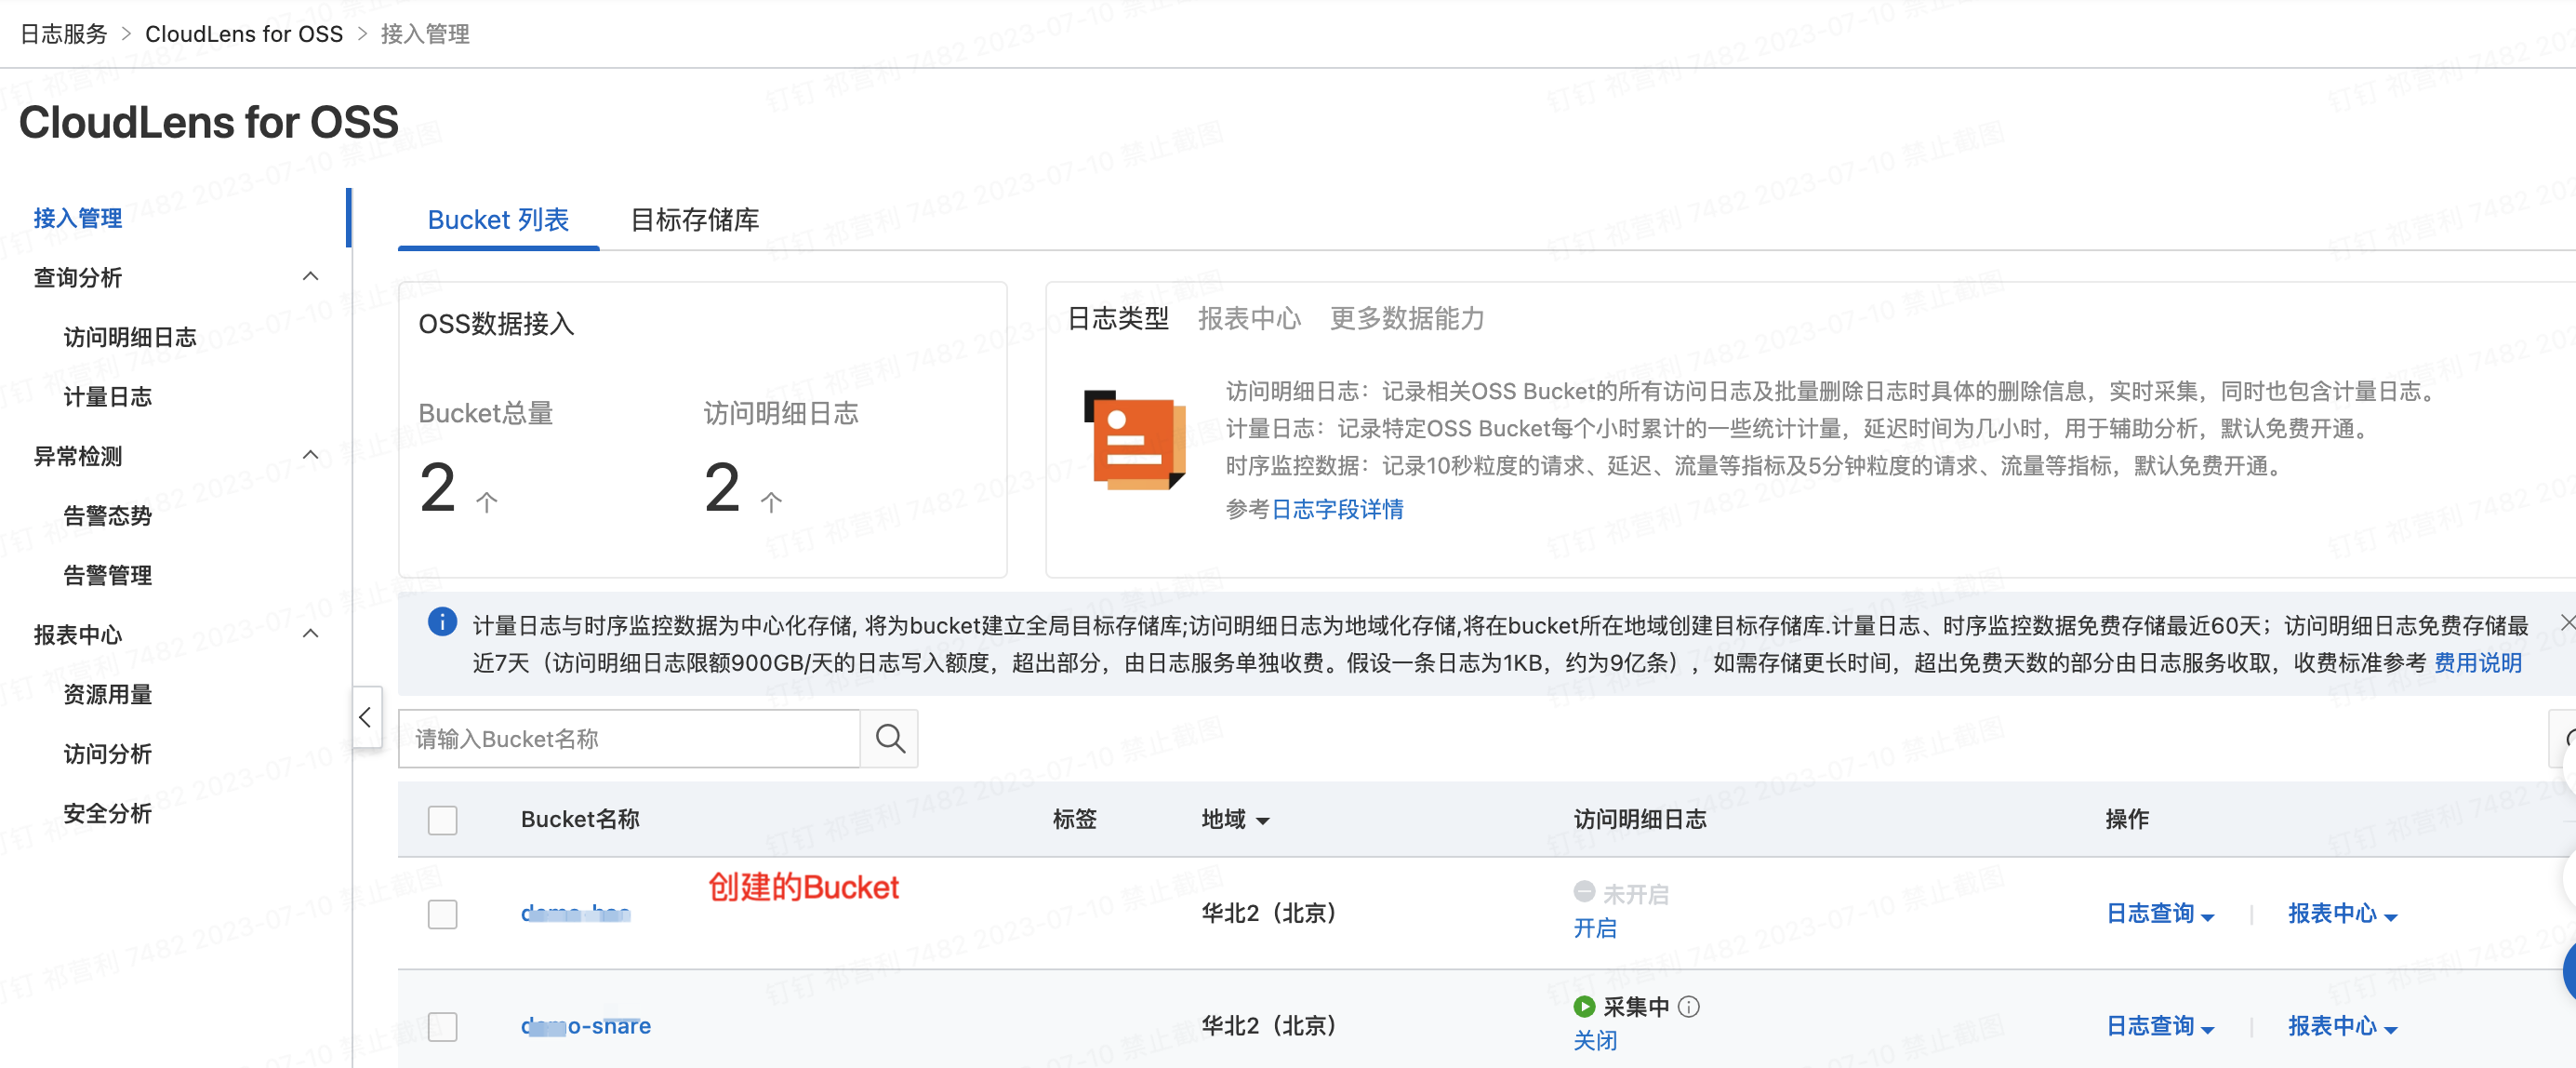Collapse the 查询分析 sidebar section

[x=310, y=277]
